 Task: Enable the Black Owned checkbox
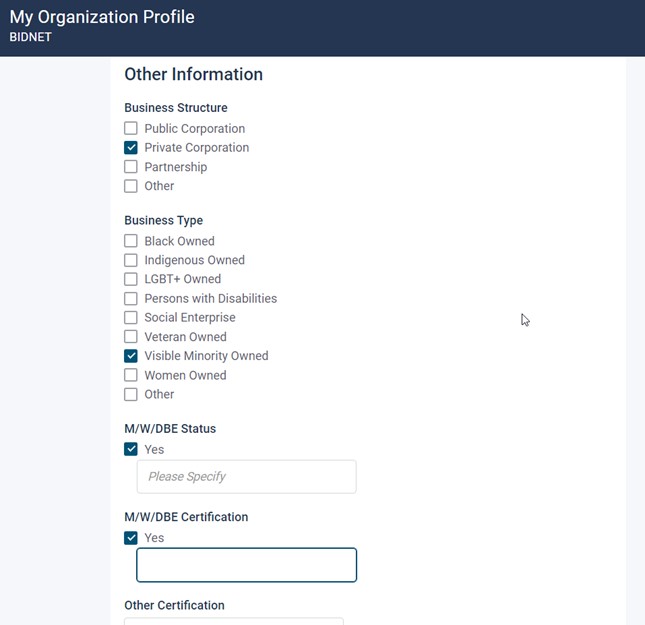(x=131, y=241)
